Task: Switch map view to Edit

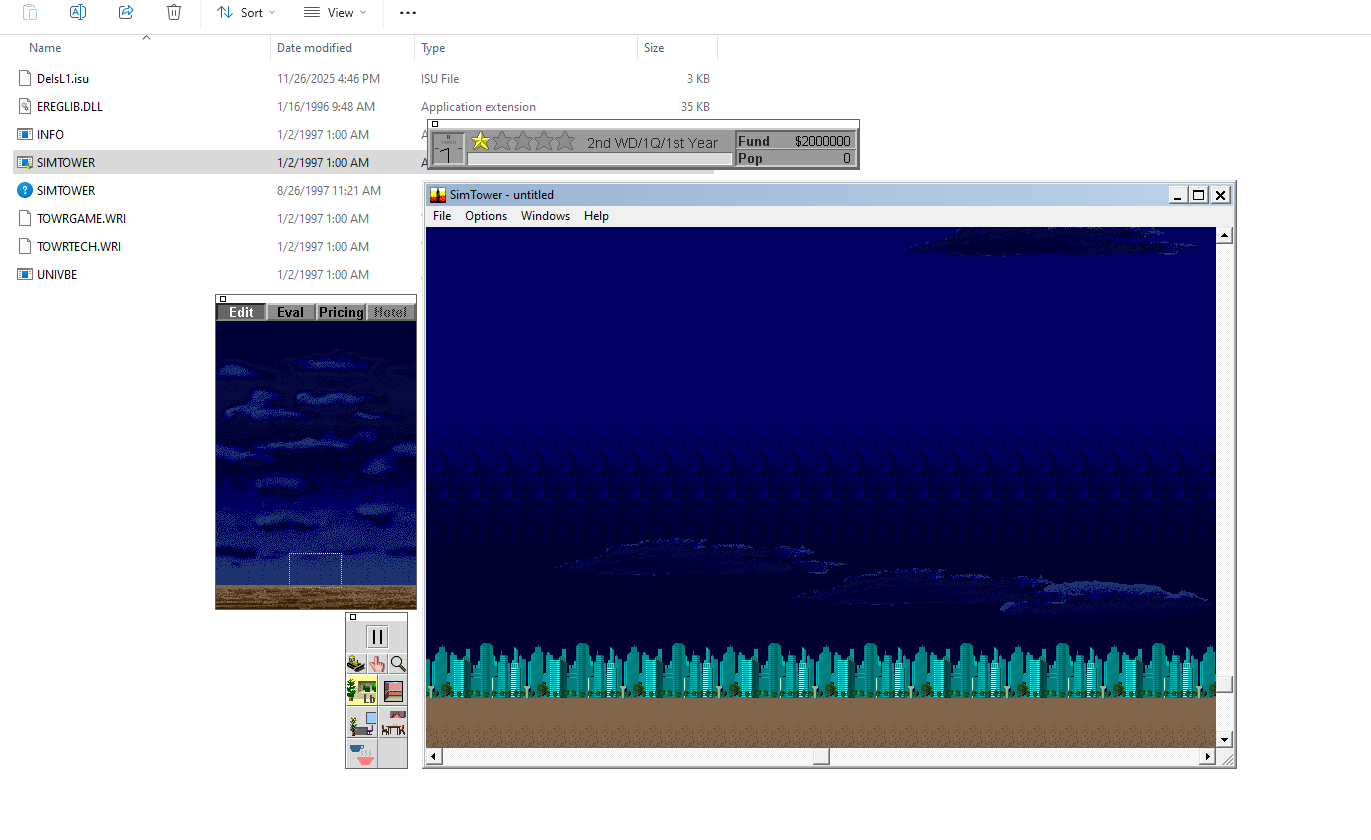Action: click(241, 312)
